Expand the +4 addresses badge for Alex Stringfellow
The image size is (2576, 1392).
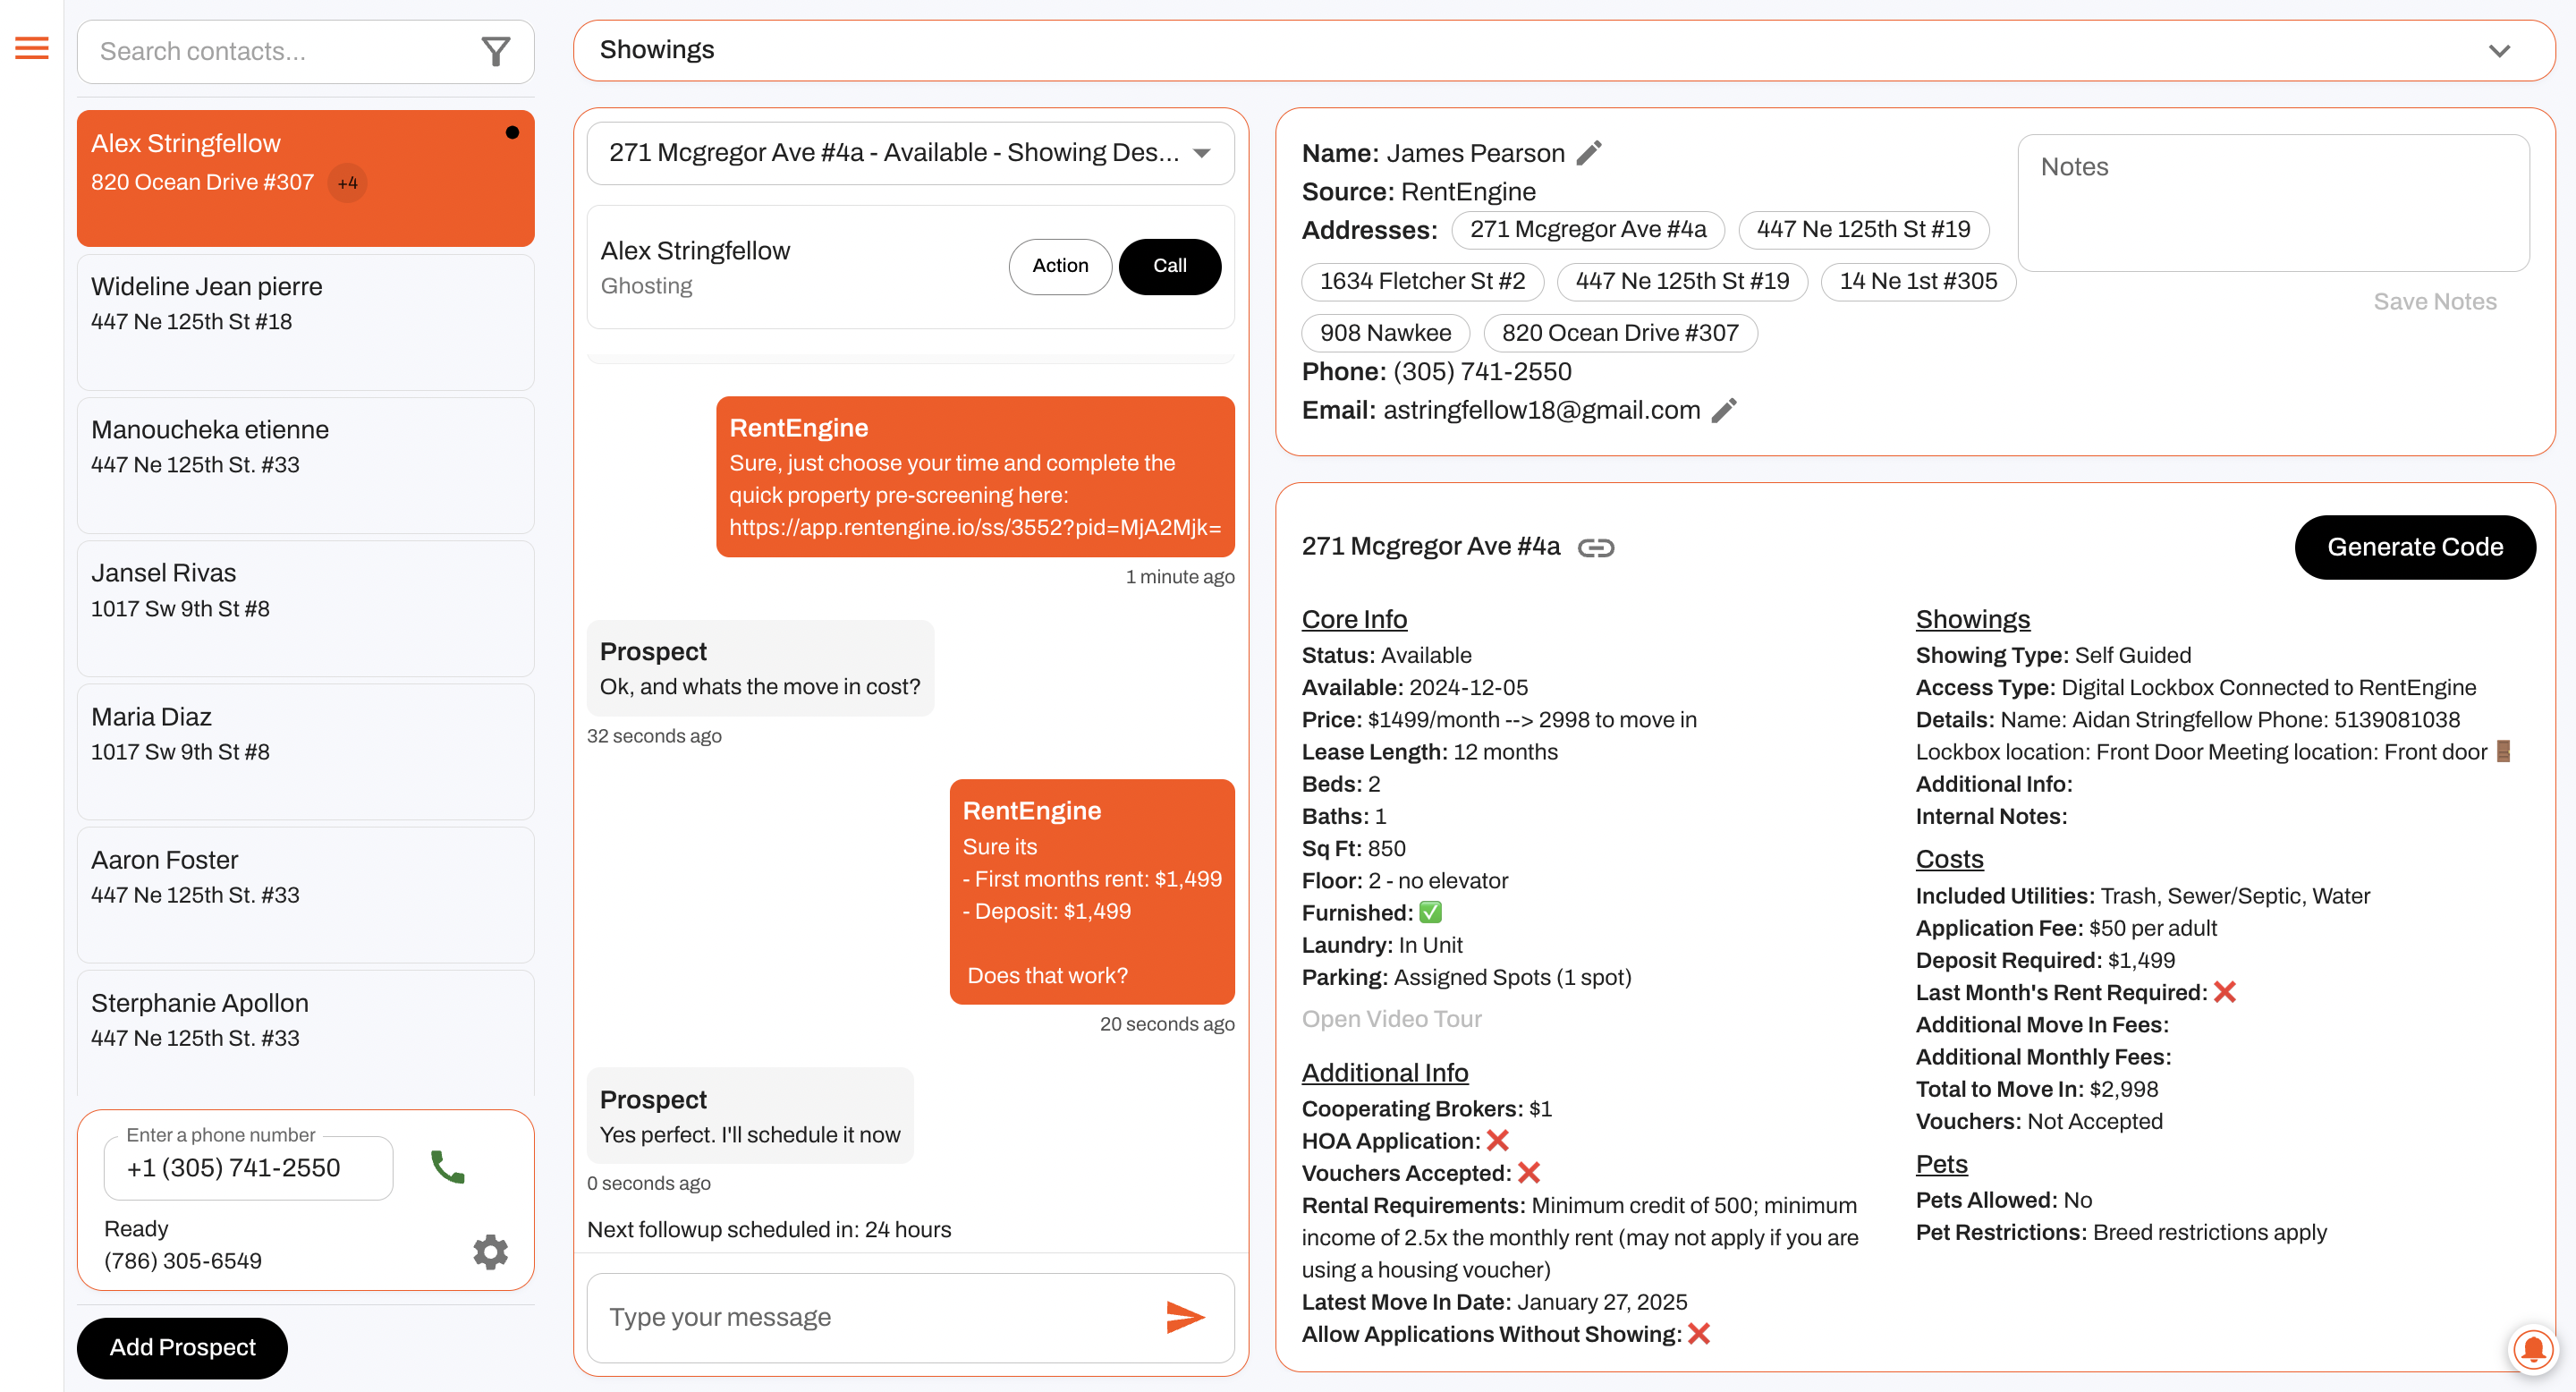[347, 183]
